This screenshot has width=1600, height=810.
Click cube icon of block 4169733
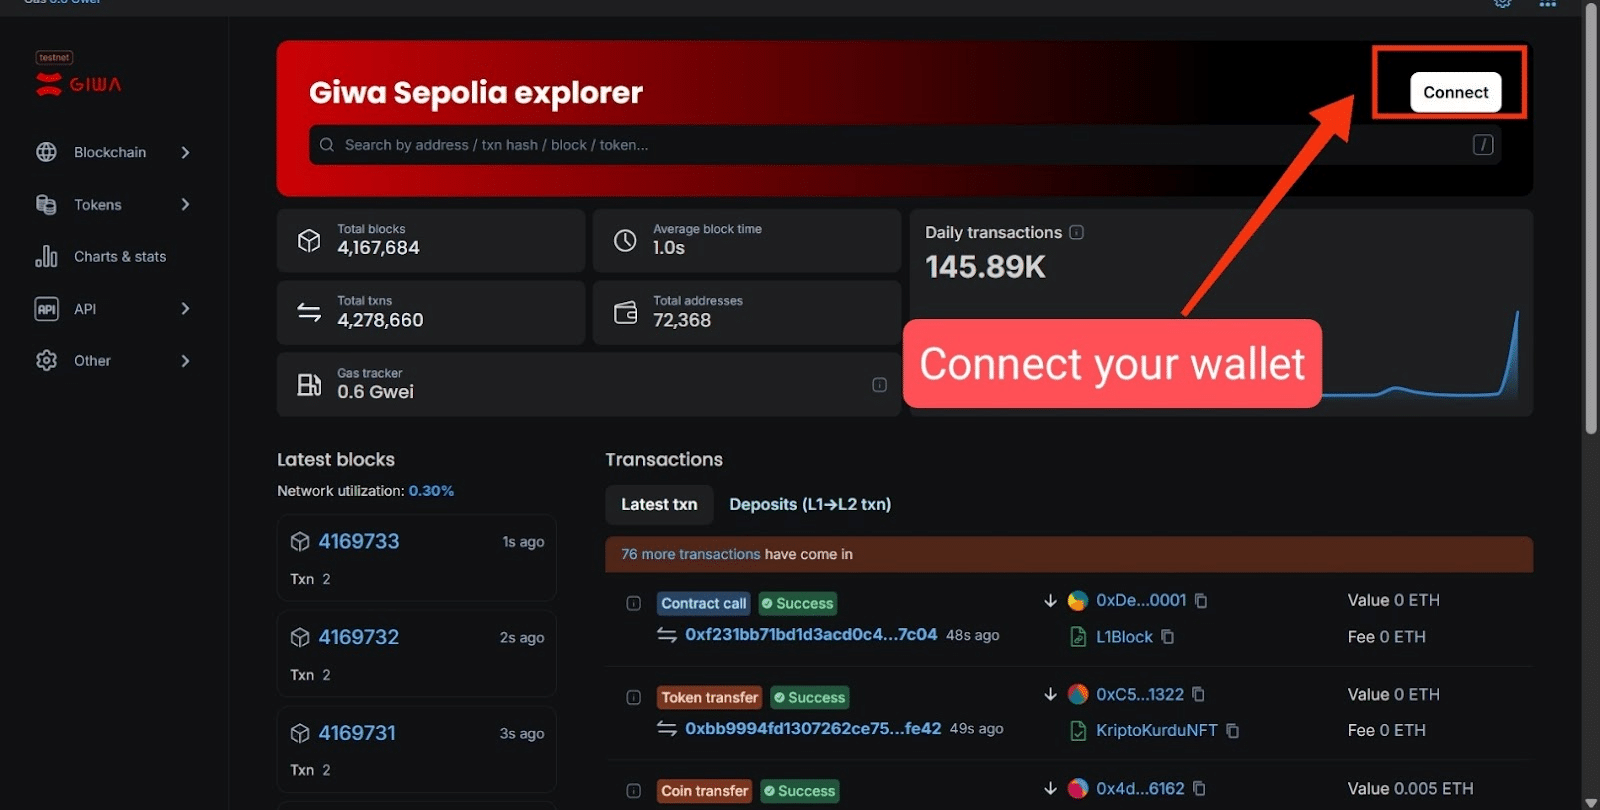[x=300, y=541]
